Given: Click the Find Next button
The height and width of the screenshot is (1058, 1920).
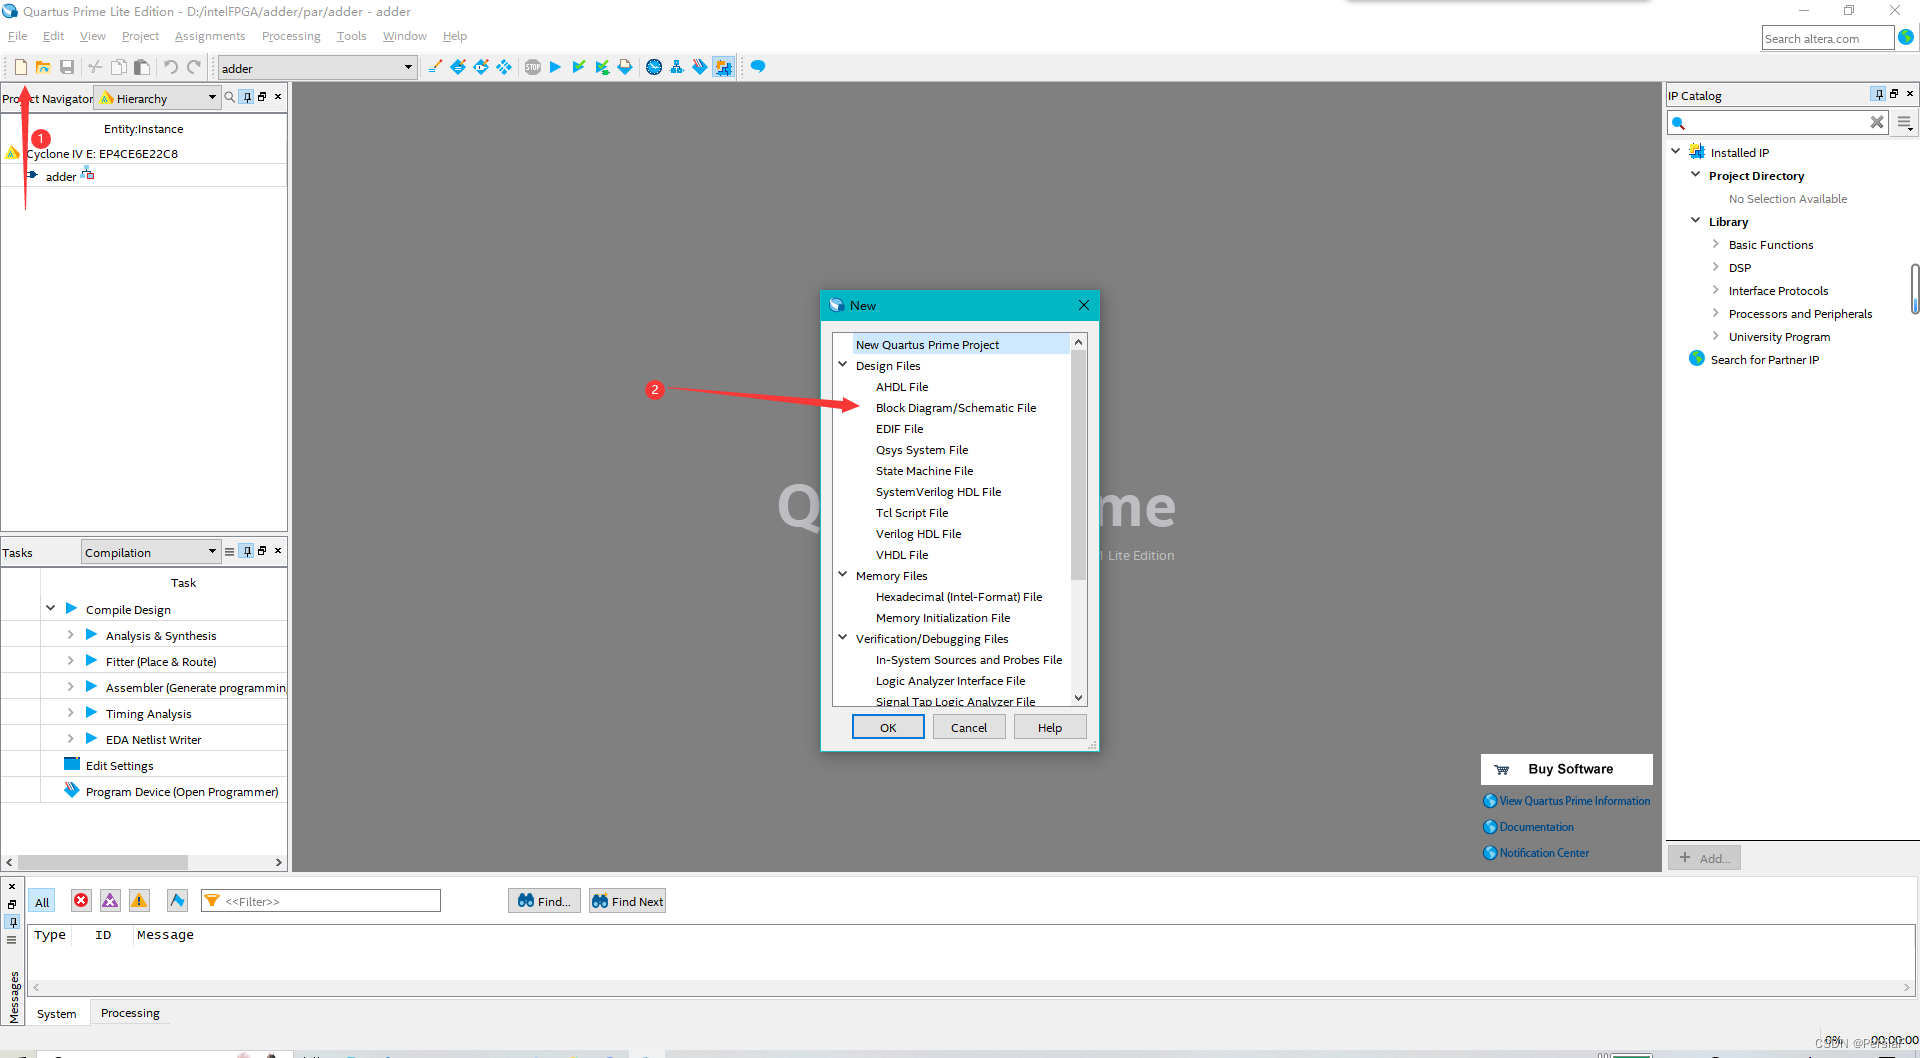Looking at the screenshot, I should [x=627, y=901].
